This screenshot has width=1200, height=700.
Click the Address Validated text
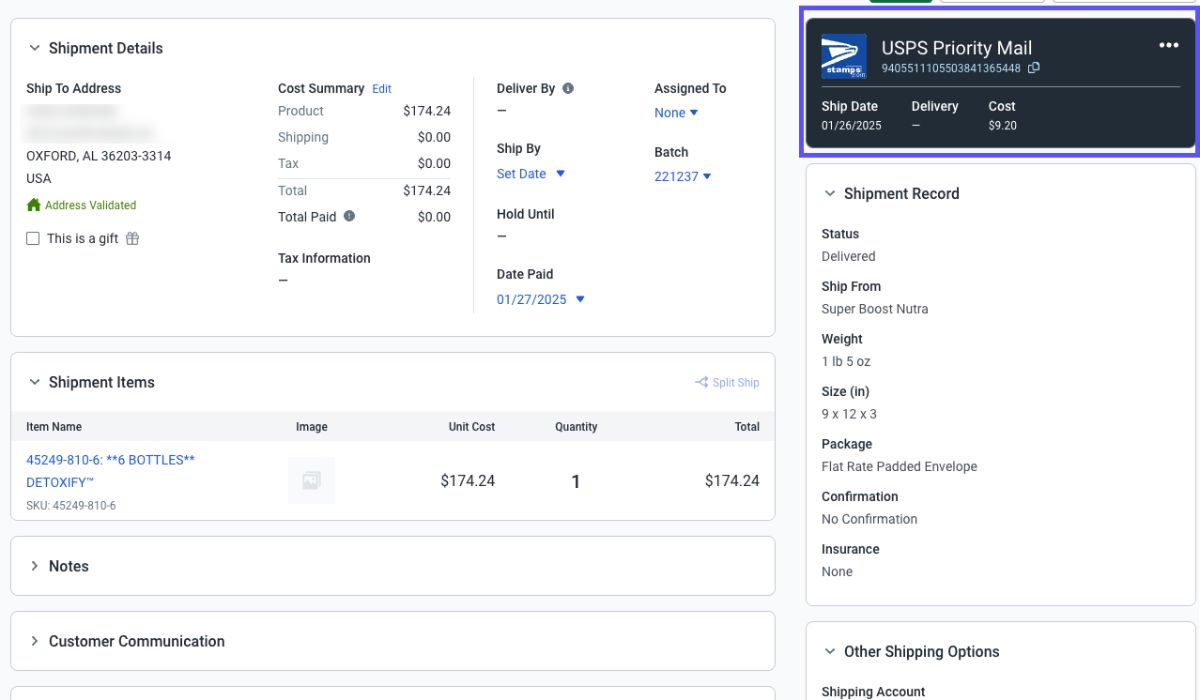pos(90,205)
